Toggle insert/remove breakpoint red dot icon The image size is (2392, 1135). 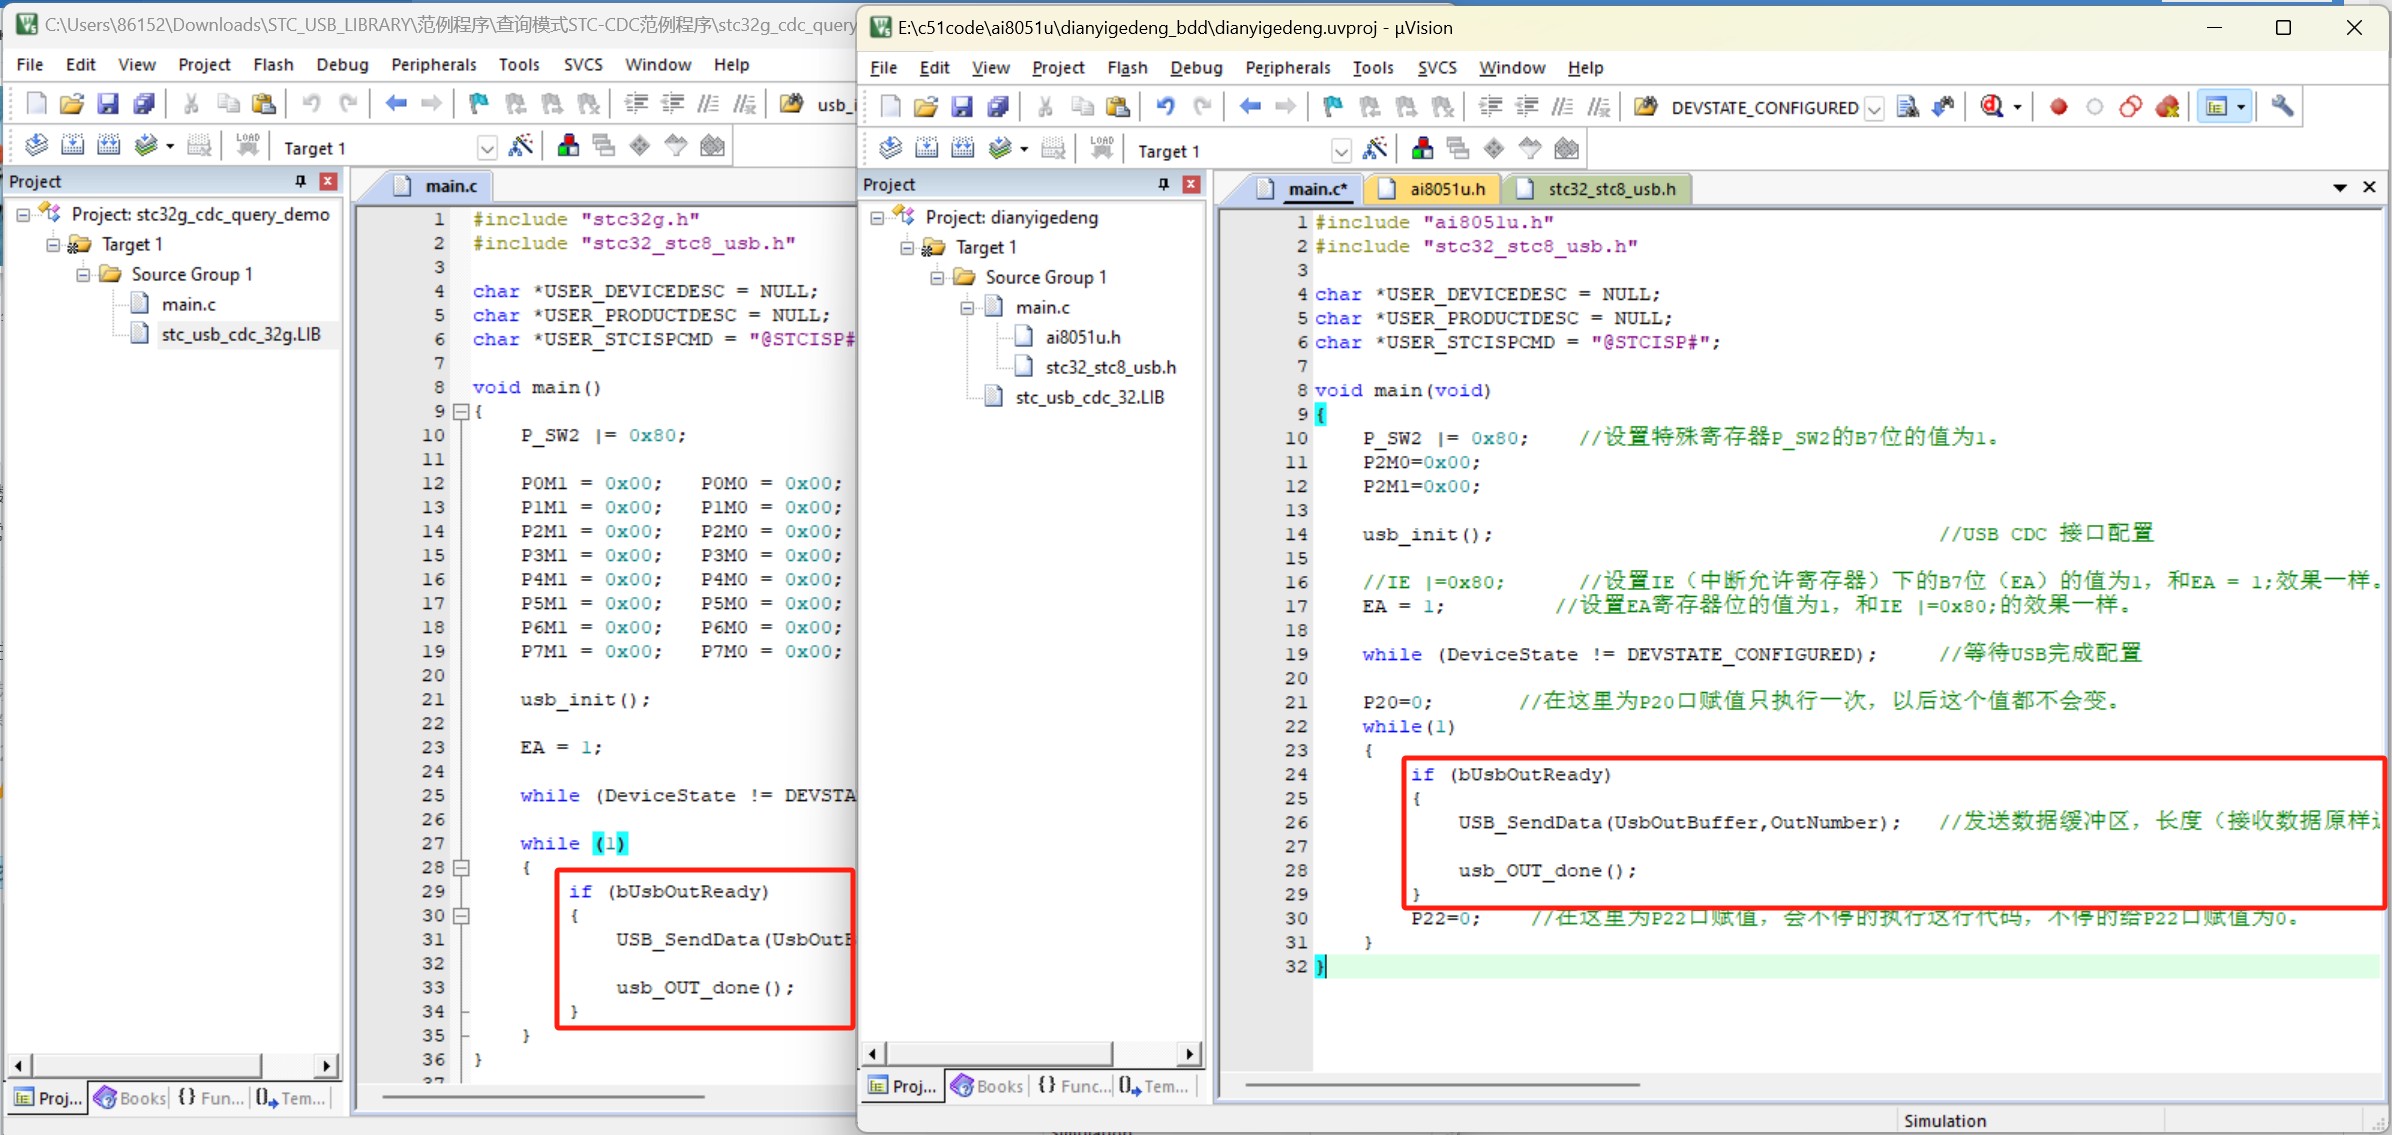[2058, 107]
